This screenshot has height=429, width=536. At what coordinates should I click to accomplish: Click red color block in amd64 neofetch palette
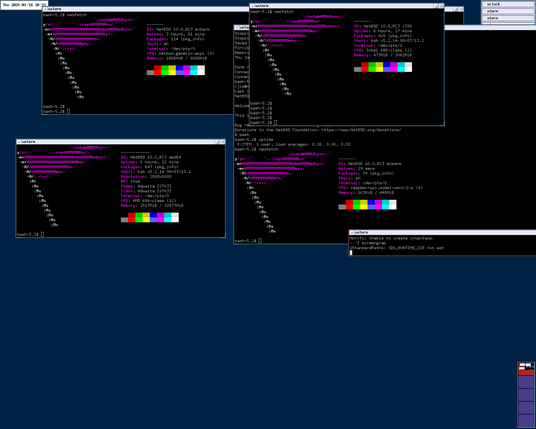click(132, 217)
